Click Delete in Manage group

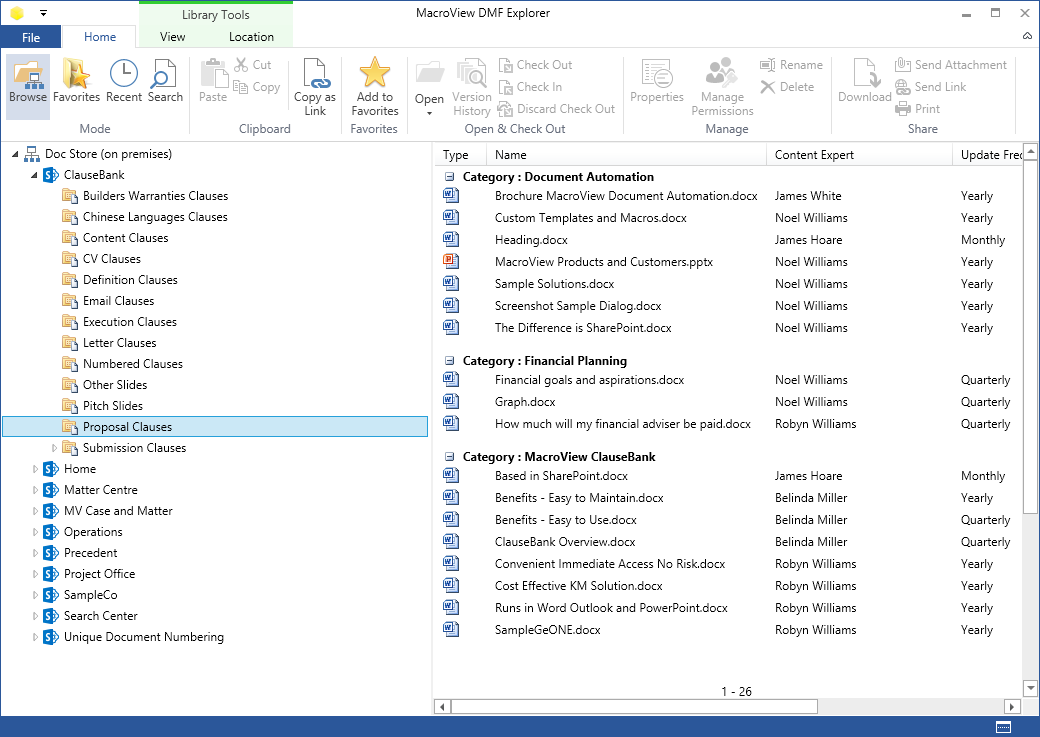[787, 87]
